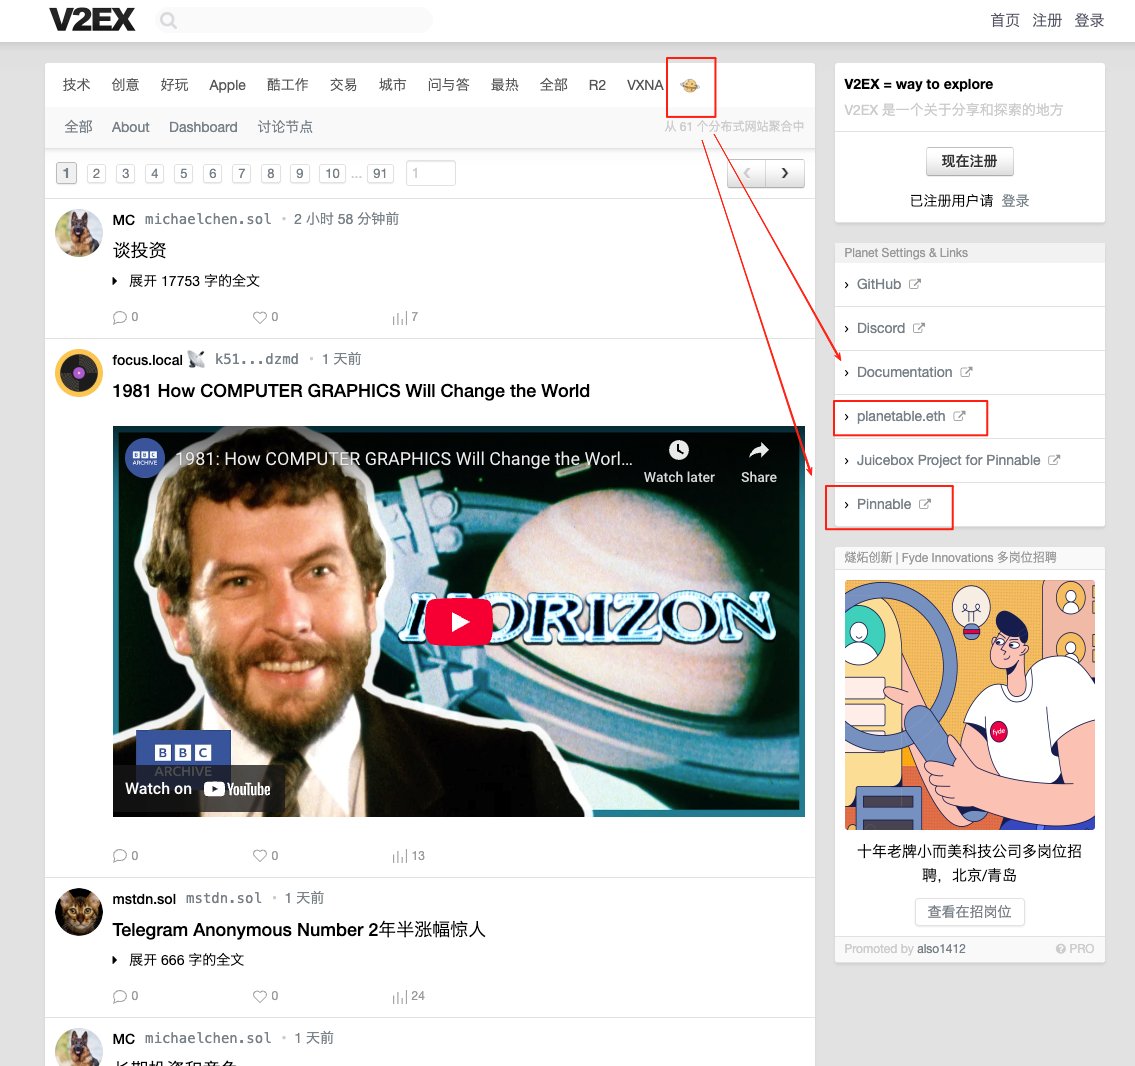Screen dimensions: 1135x1066
Task: Open the 酷工作 tab
Action: point(287,85)
